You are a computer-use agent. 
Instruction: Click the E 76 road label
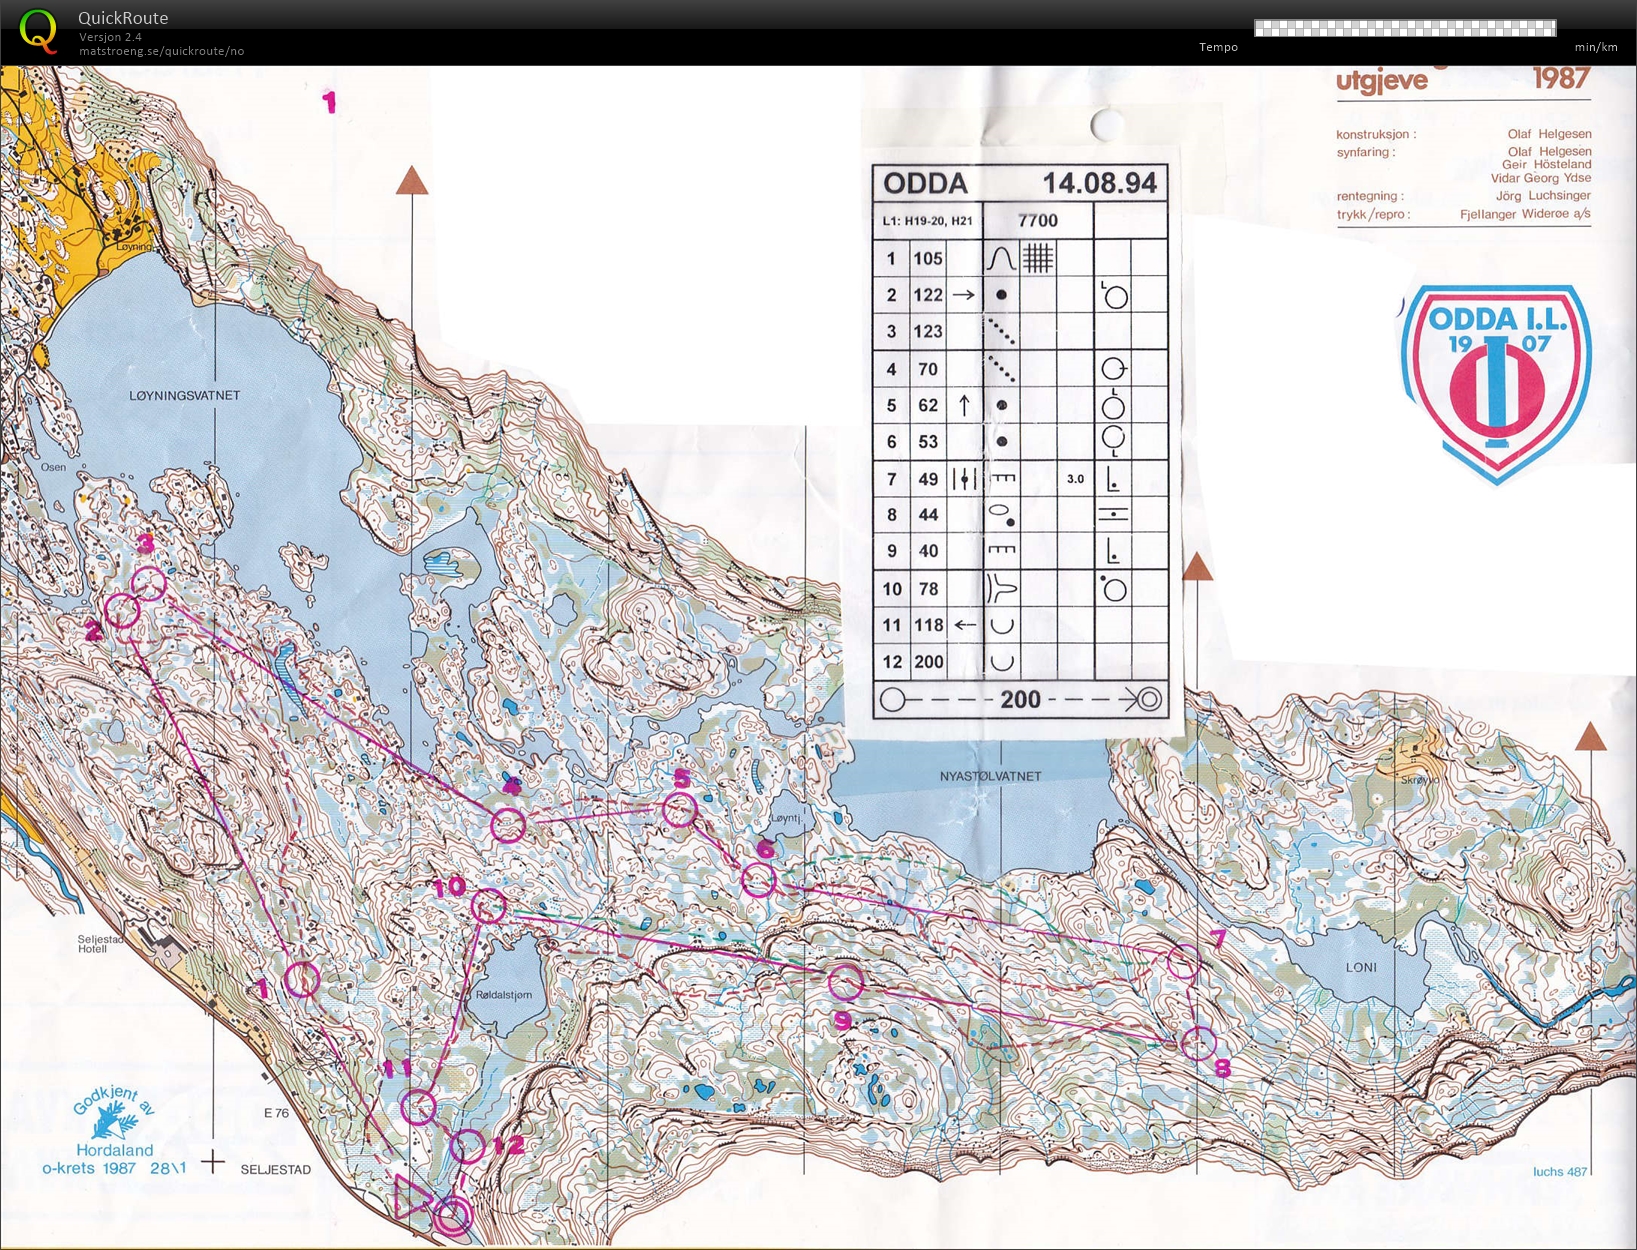(x=276, y=1113)
